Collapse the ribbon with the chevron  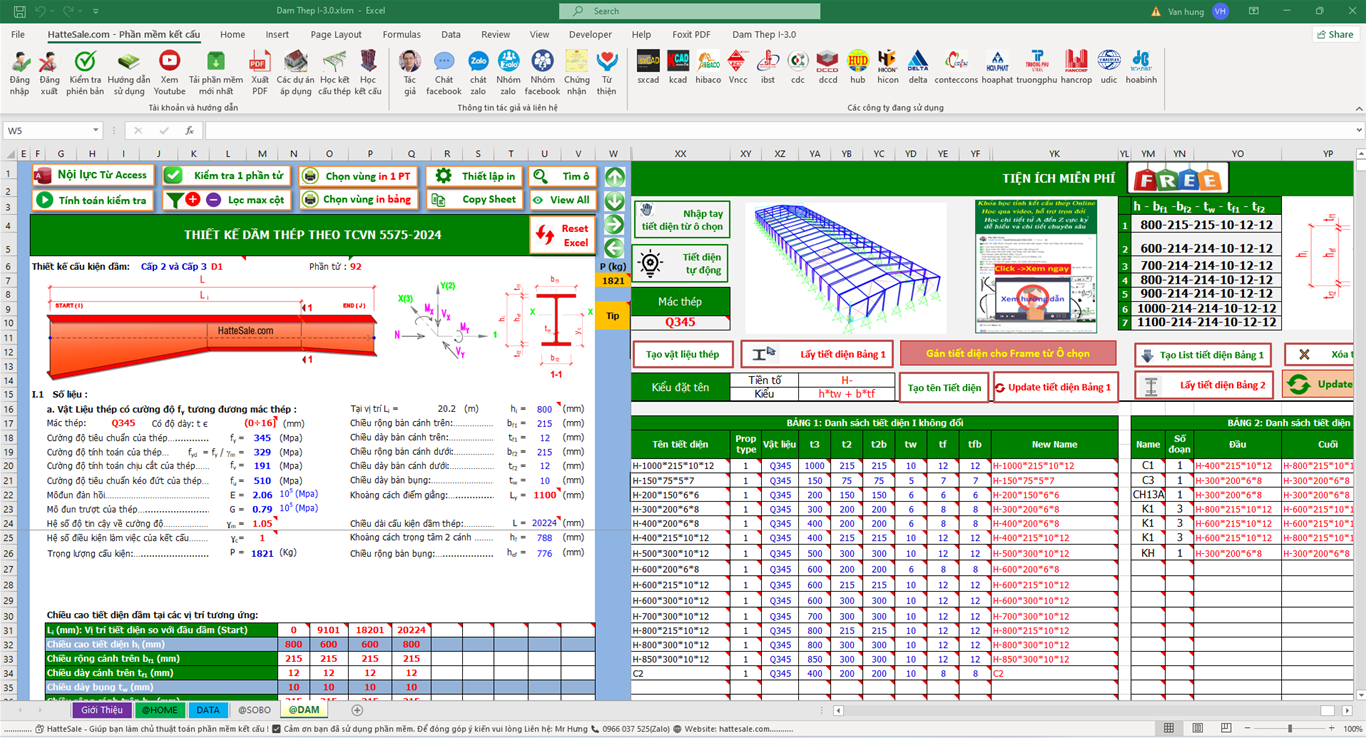click(1357, 108)
